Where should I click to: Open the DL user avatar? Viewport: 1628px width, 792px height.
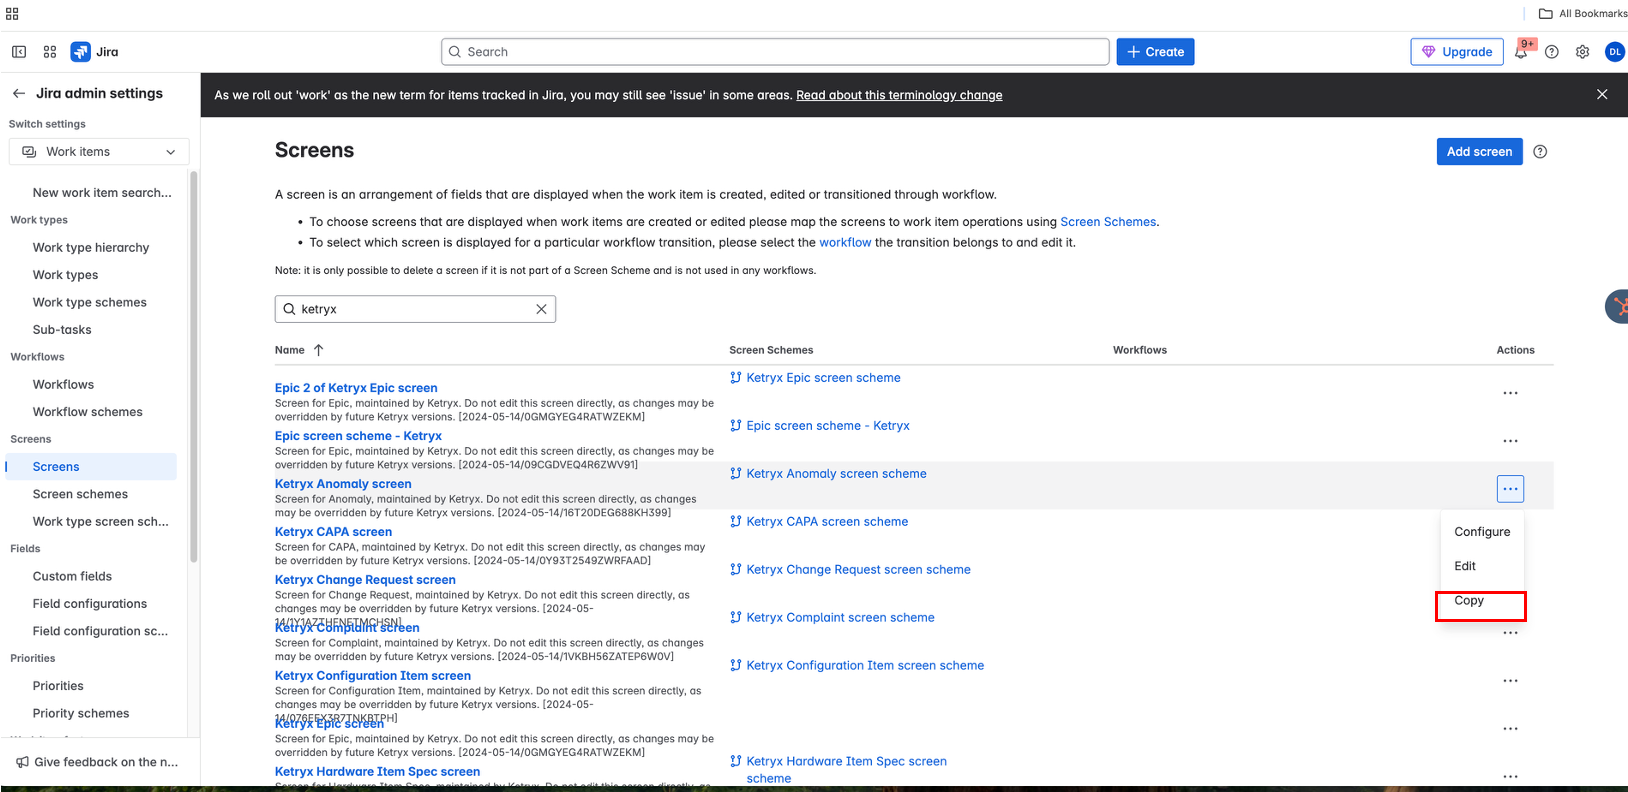click(x=1614, y=52)
